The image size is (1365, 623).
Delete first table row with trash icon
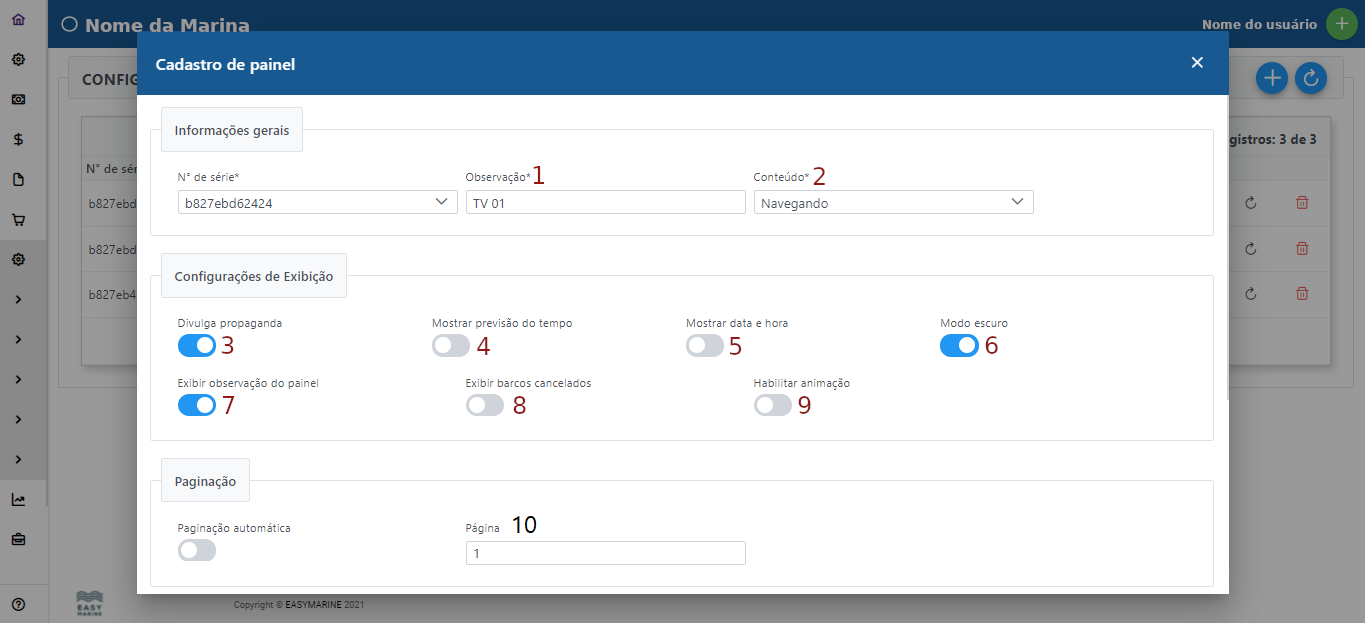point(1302,203)
